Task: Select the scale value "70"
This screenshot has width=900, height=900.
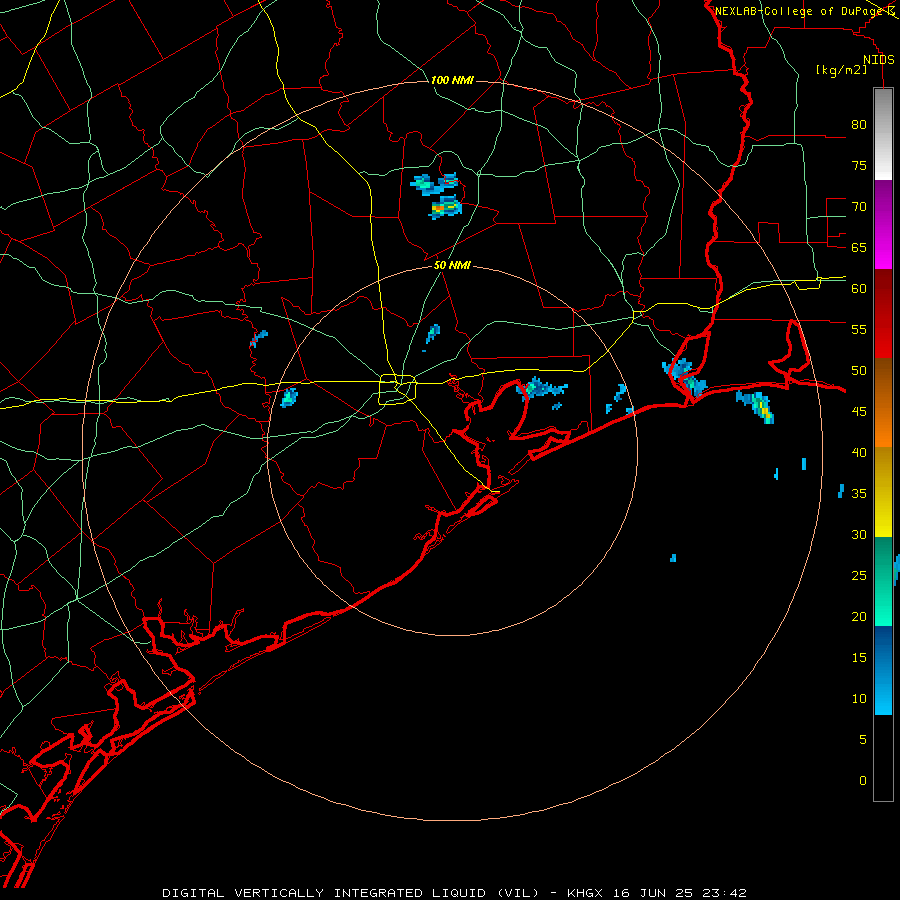Action: point(859,207)
